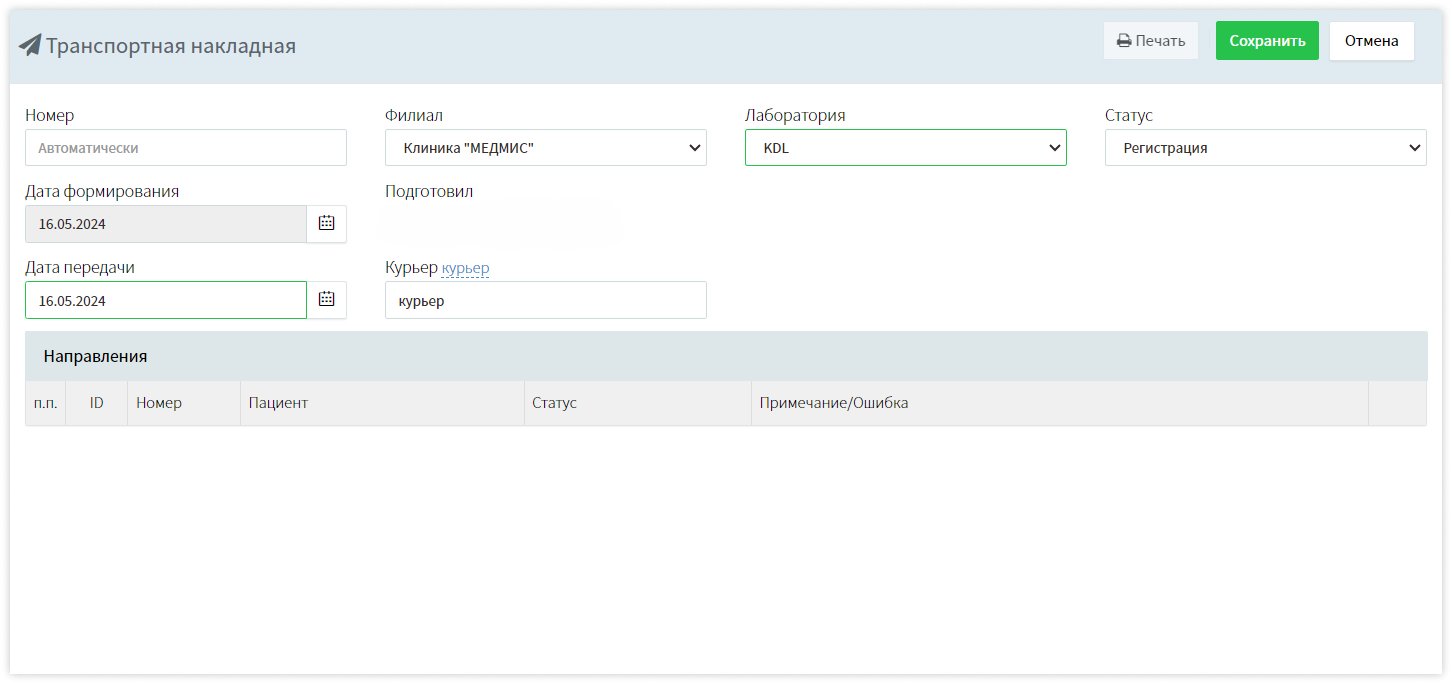Click the Примечание/Ошибка column header

click(834, 403)
